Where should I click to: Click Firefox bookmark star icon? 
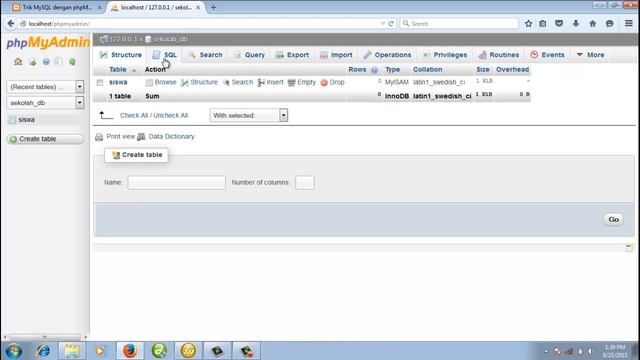coord(528,24)
